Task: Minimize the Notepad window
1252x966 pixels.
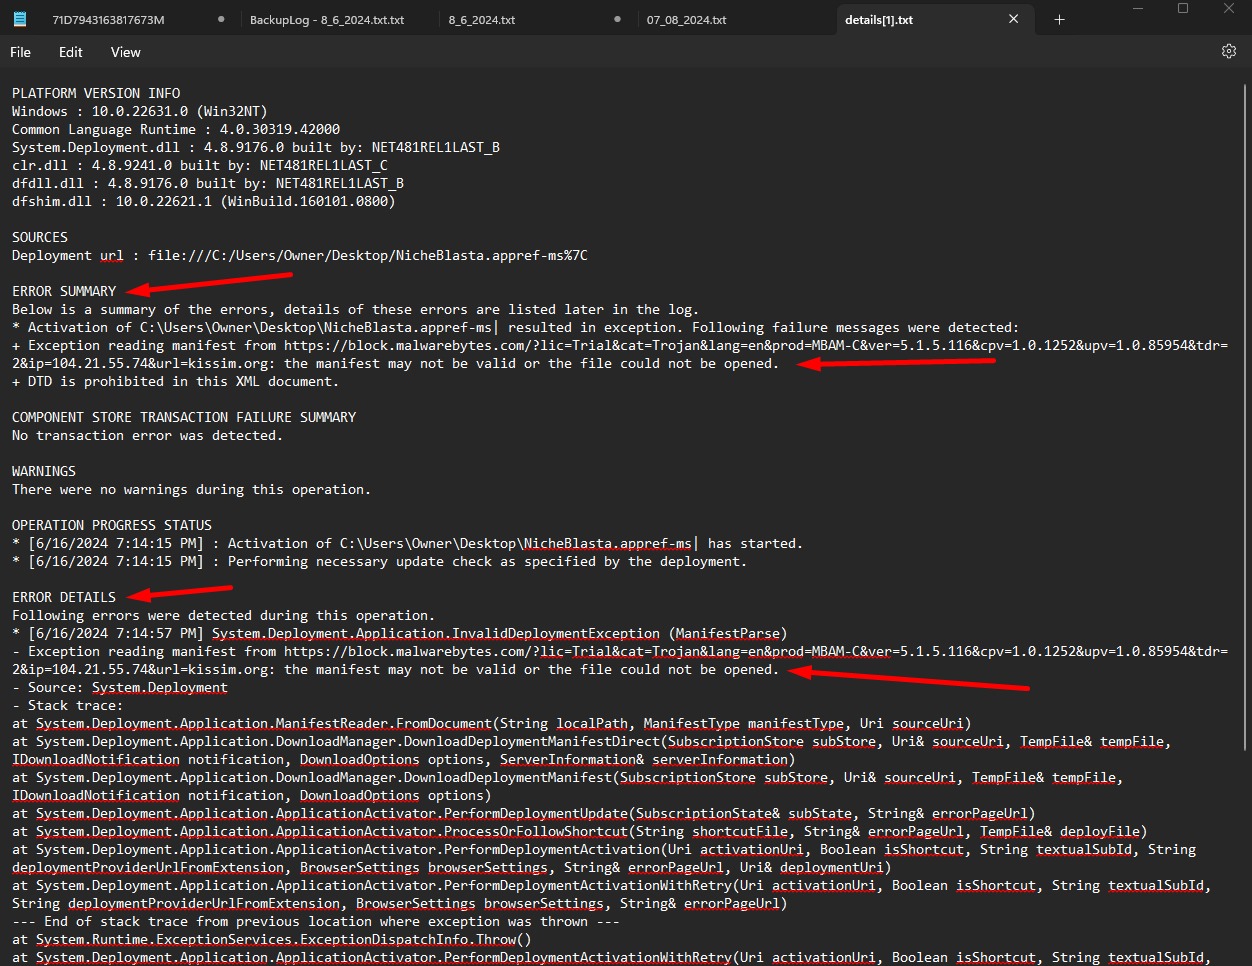Action: 1137,9
